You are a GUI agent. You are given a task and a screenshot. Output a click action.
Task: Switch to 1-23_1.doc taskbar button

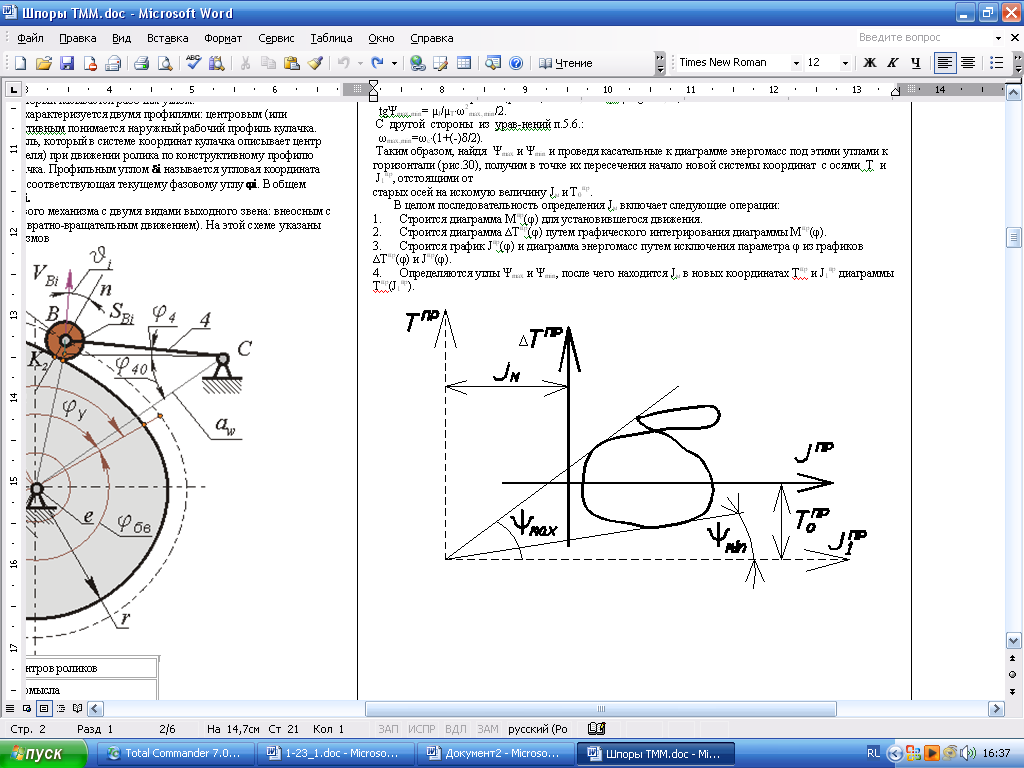335,753
